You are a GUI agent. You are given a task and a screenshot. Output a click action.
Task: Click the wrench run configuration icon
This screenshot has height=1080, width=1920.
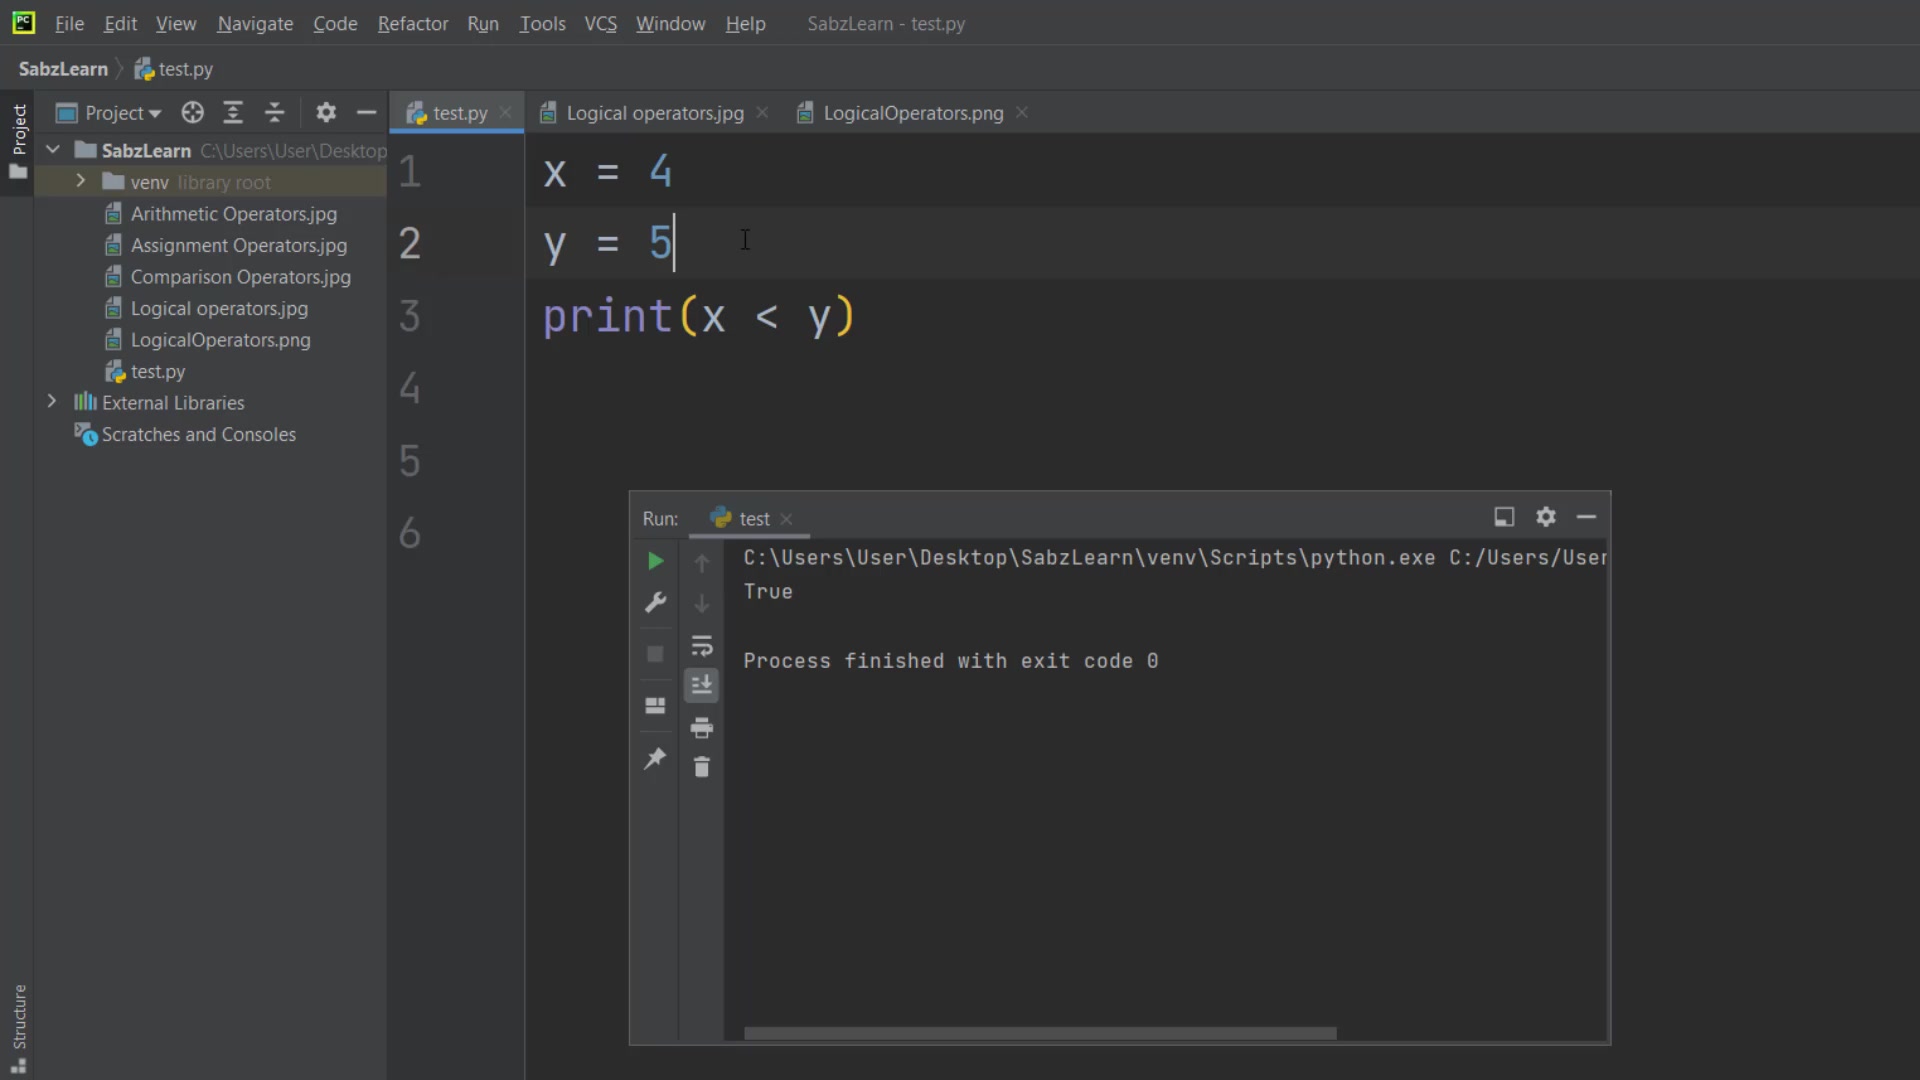[x=655, y=602]
